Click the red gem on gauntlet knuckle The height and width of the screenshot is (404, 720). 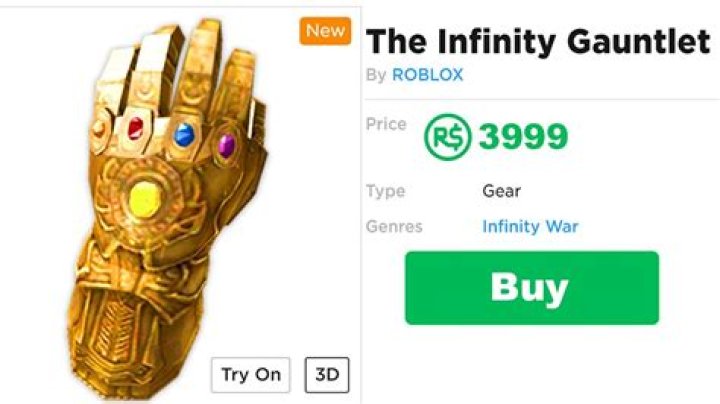tap(135, 126)
